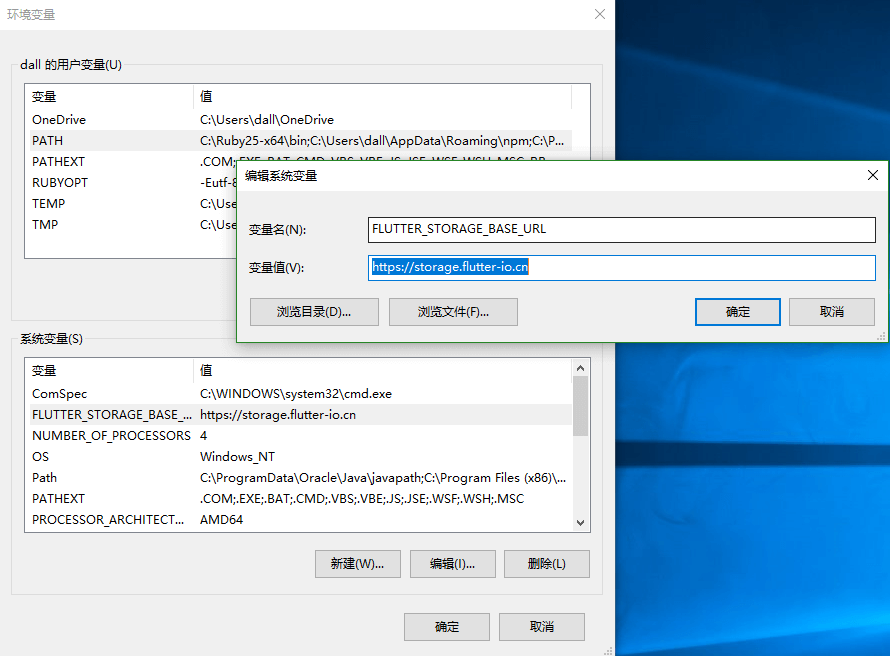
Task: Click inside the 变量值(V) input field
Action: coord(620,267)
